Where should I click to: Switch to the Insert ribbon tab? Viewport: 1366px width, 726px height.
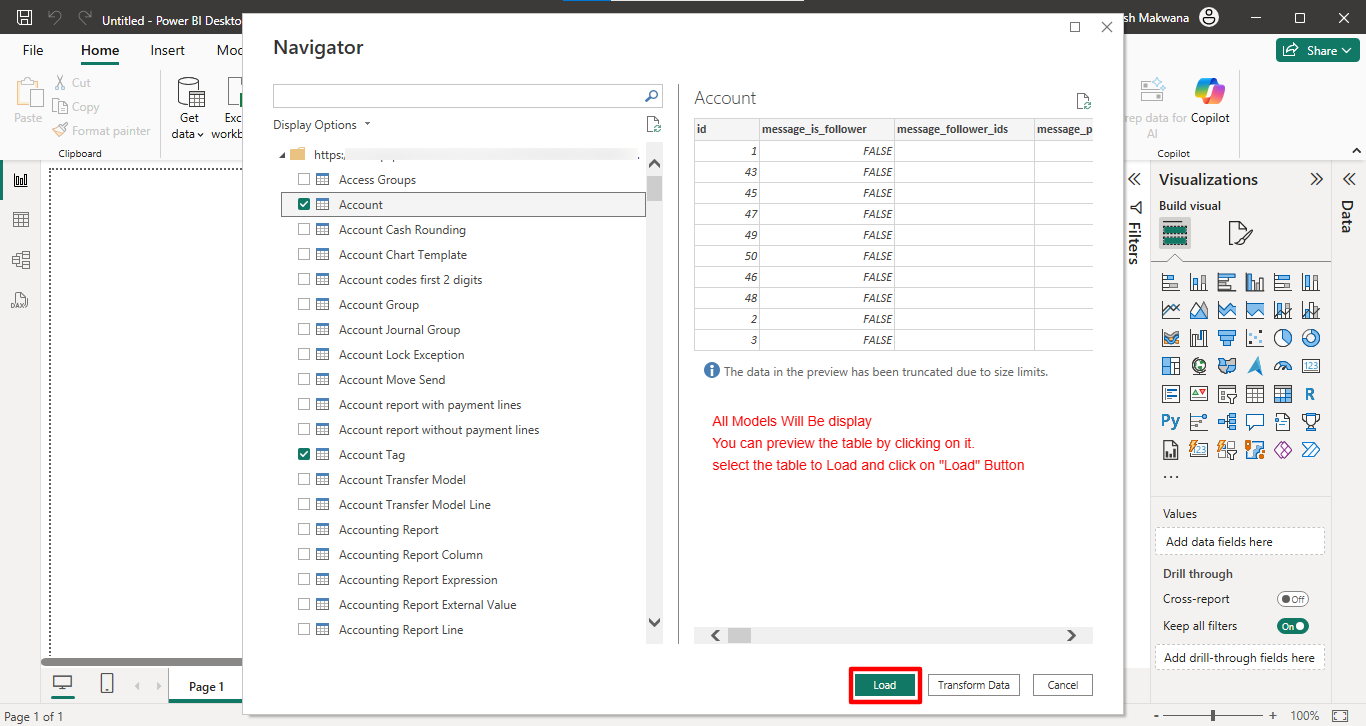coord(167,50)
